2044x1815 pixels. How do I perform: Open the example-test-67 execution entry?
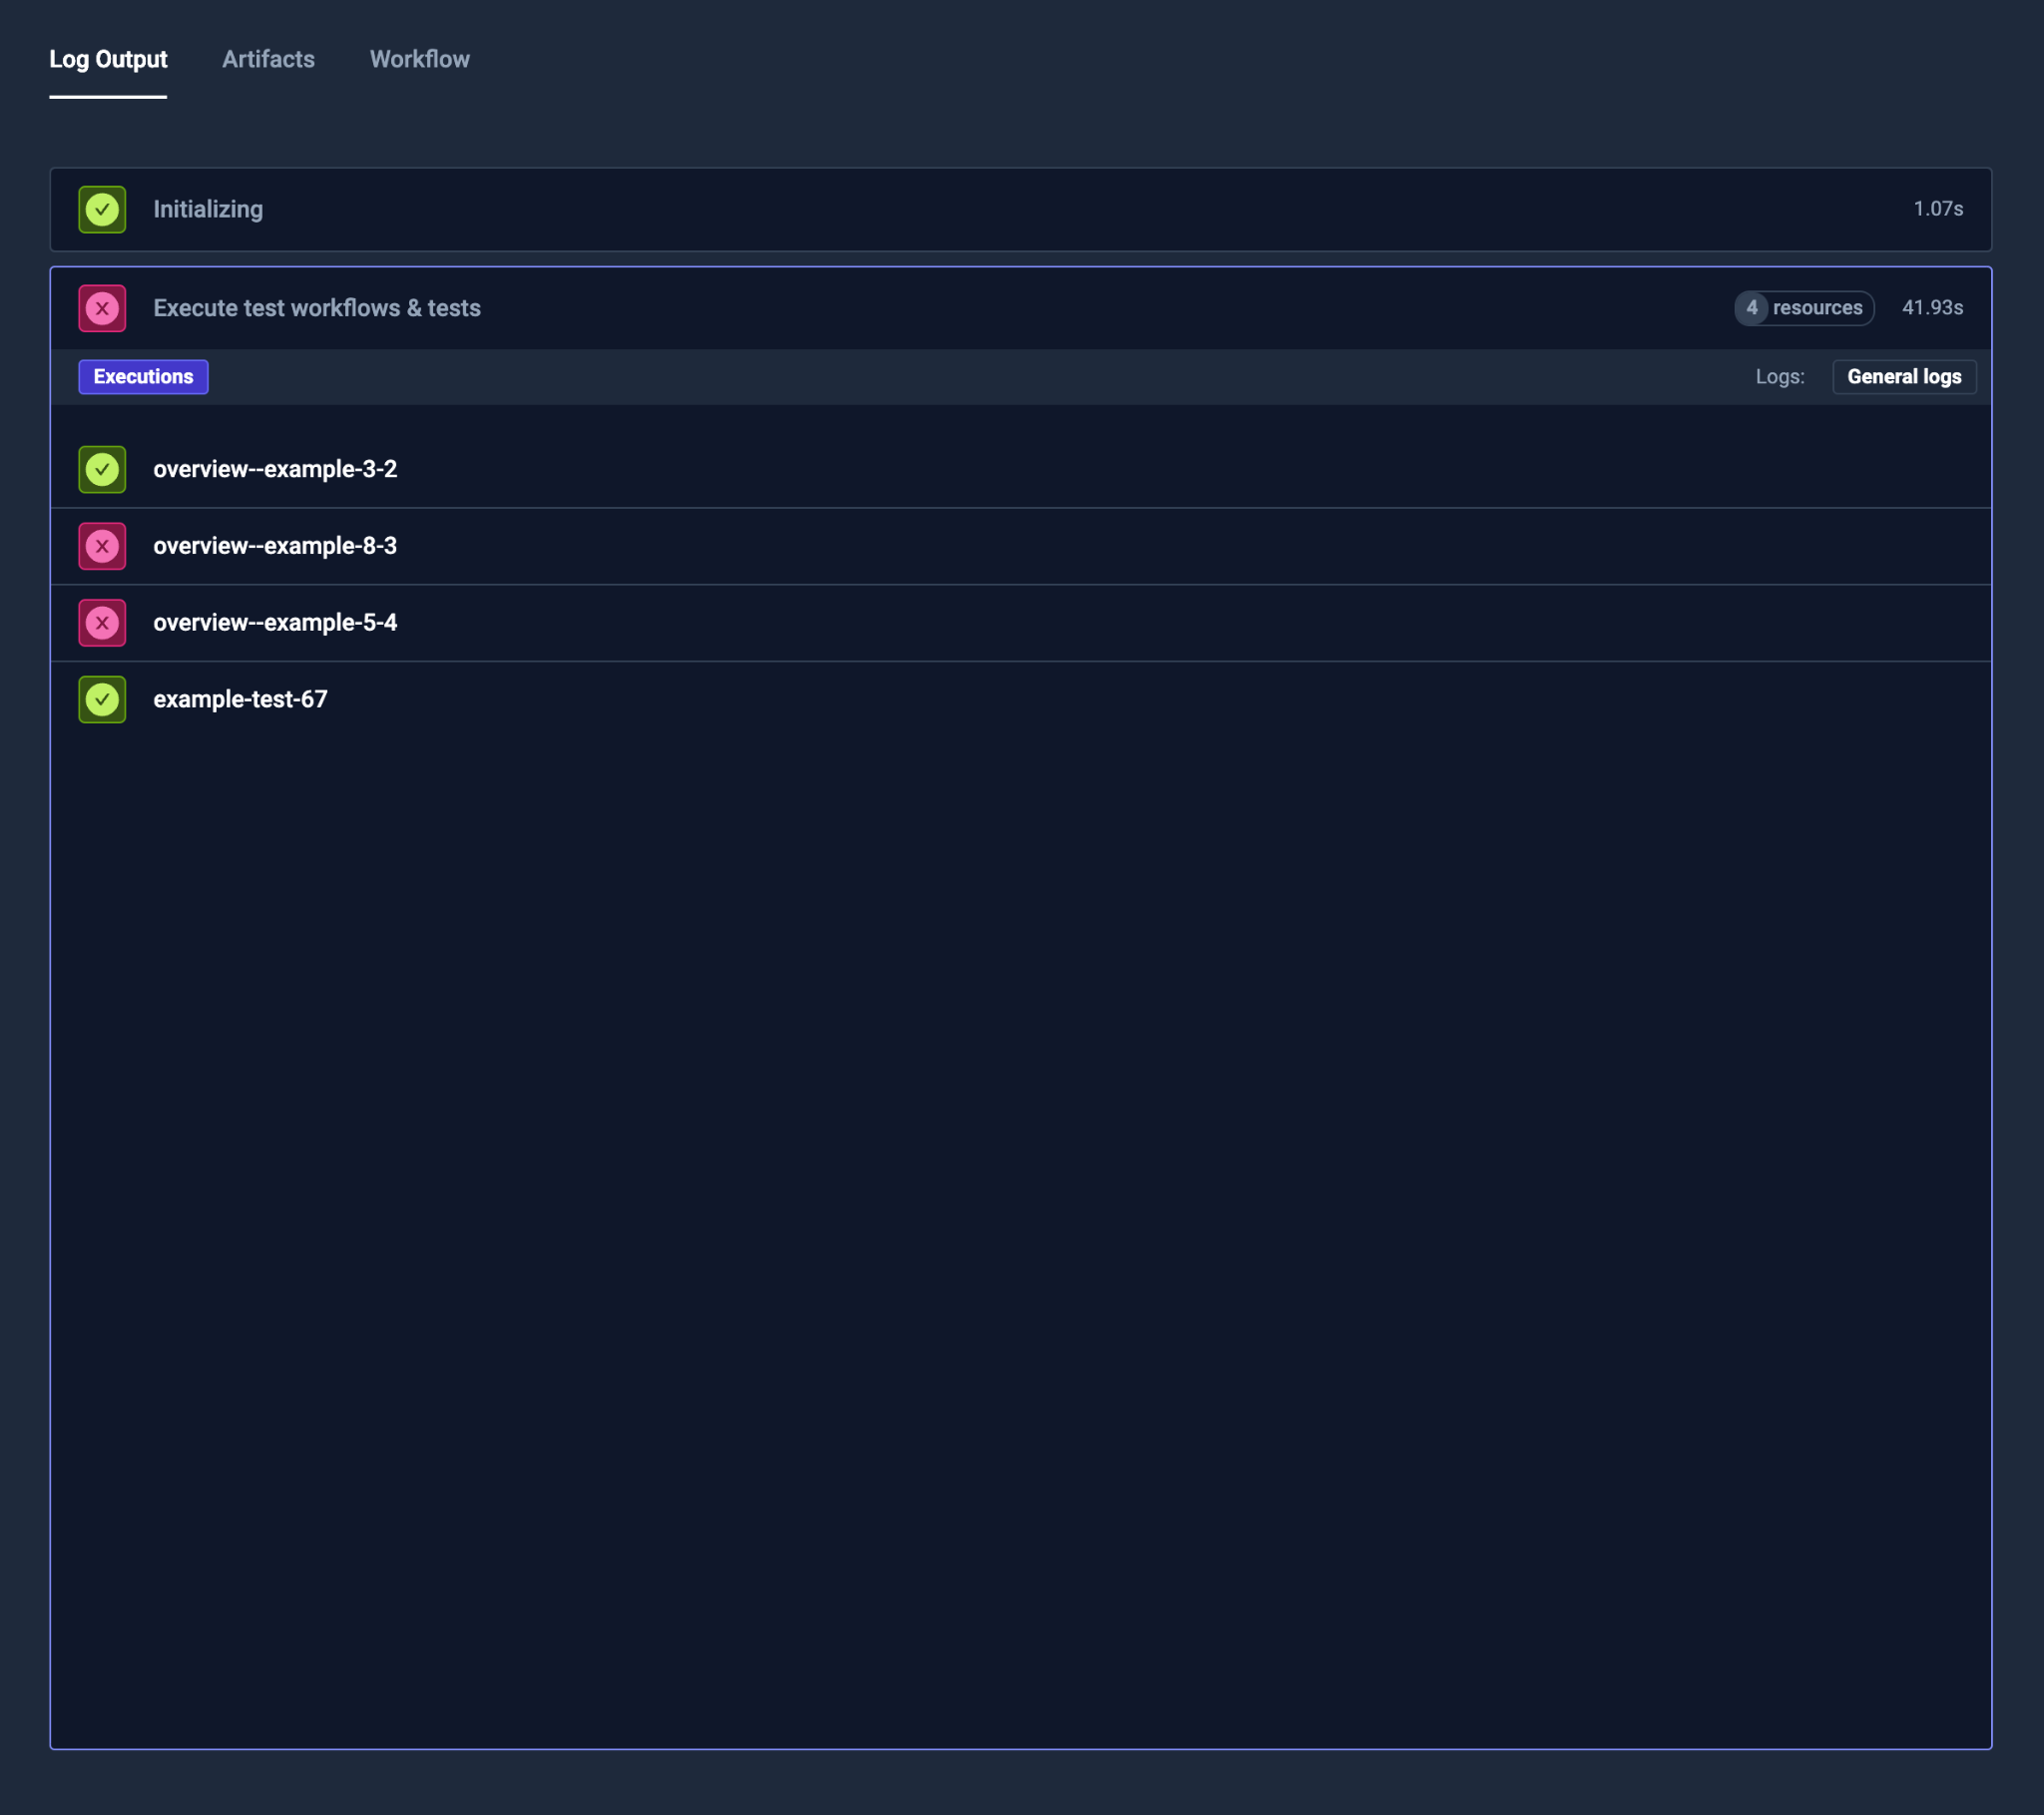pyautogui.click(x=240, y=699)
